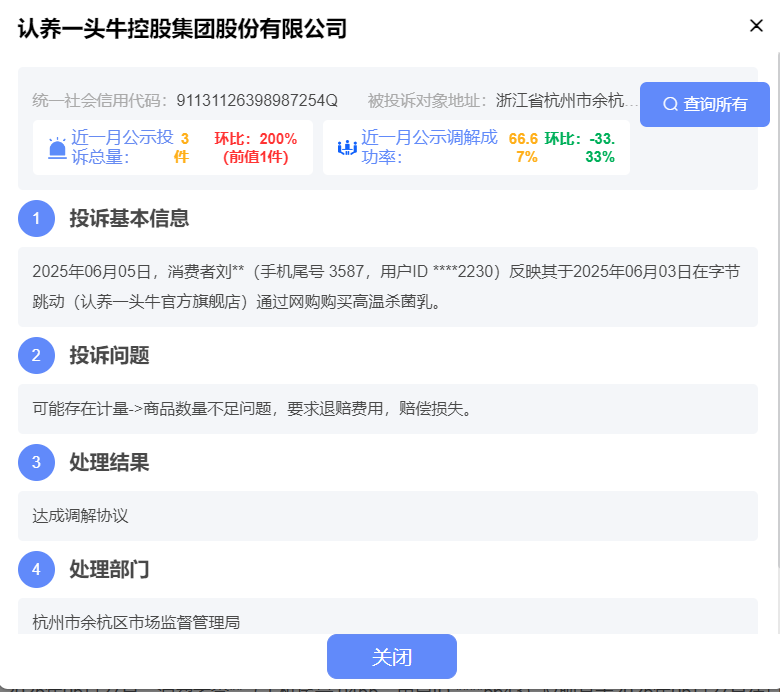
Task: Click step 2 circle beside 投诉问题
Action: [x=36, y=355]
